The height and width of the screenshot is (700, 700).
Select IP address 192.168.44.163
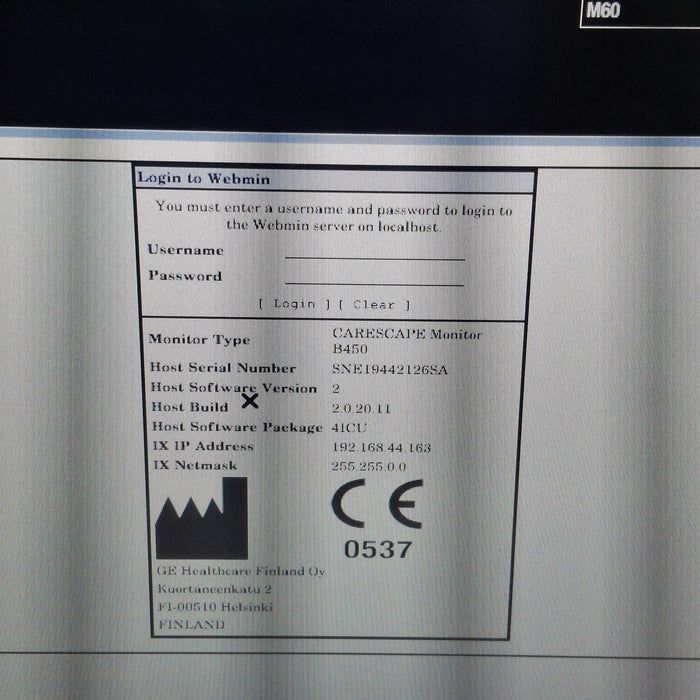pyautogui.click(x=382, y=447)
